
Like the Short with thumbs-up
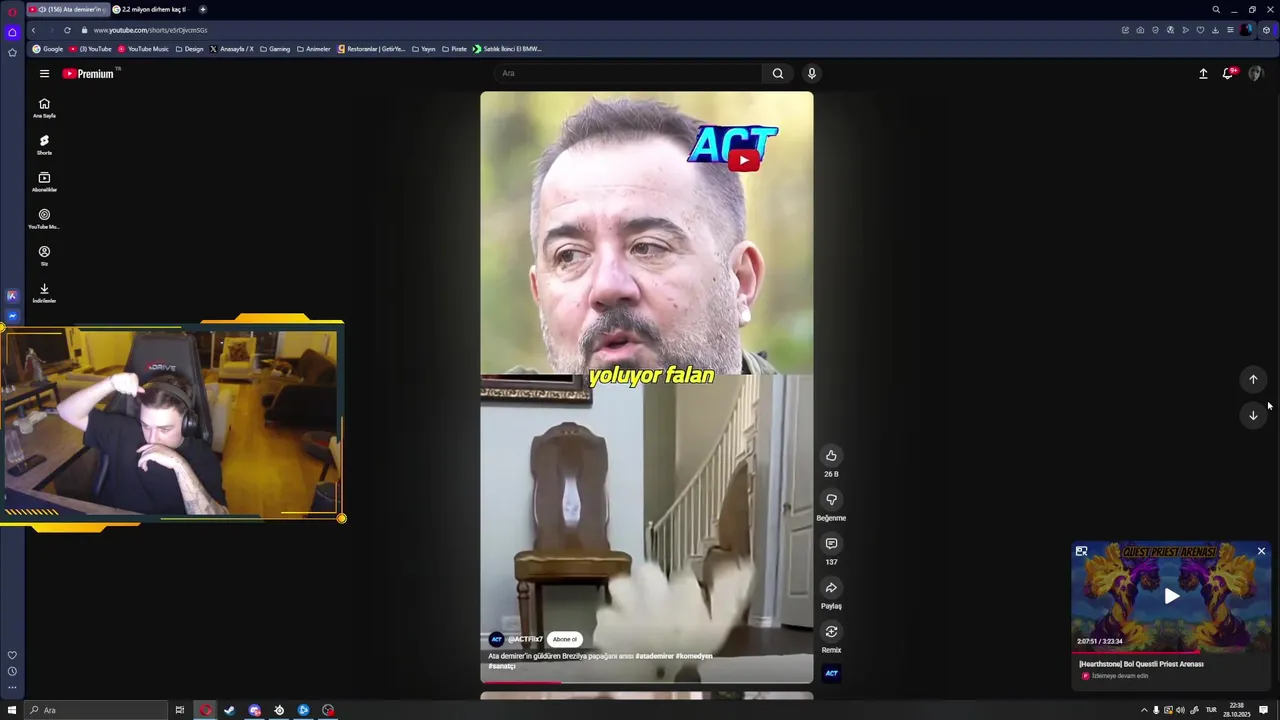pyautogui.click(x=831, y=456)
